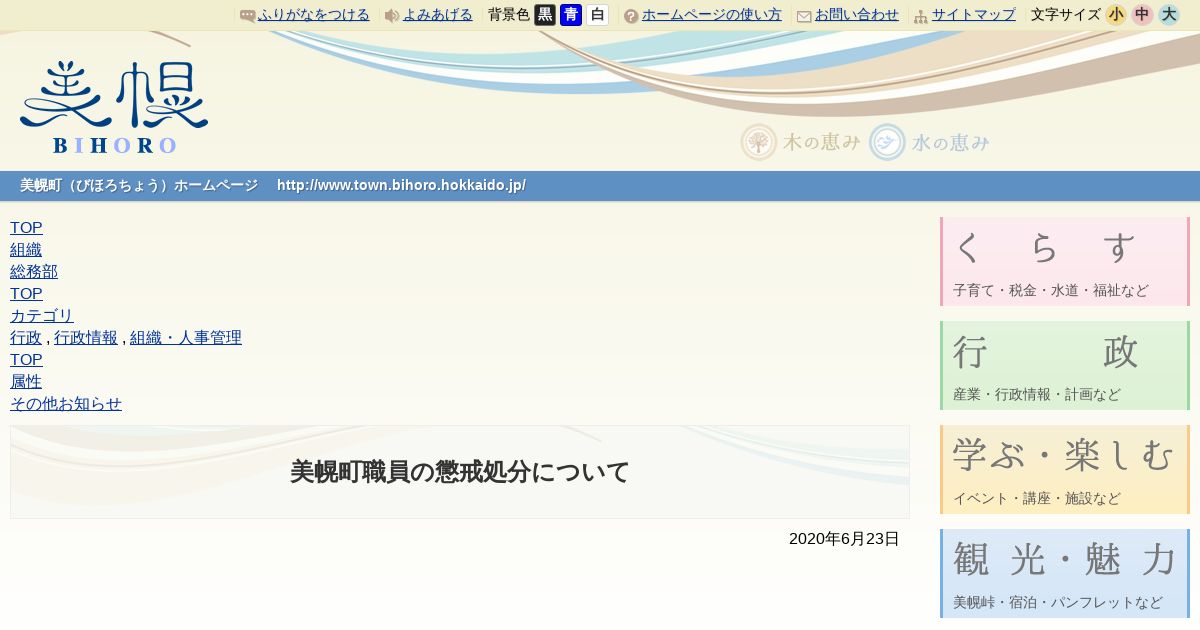Click the question mark help icon

(x=631, y=16)
